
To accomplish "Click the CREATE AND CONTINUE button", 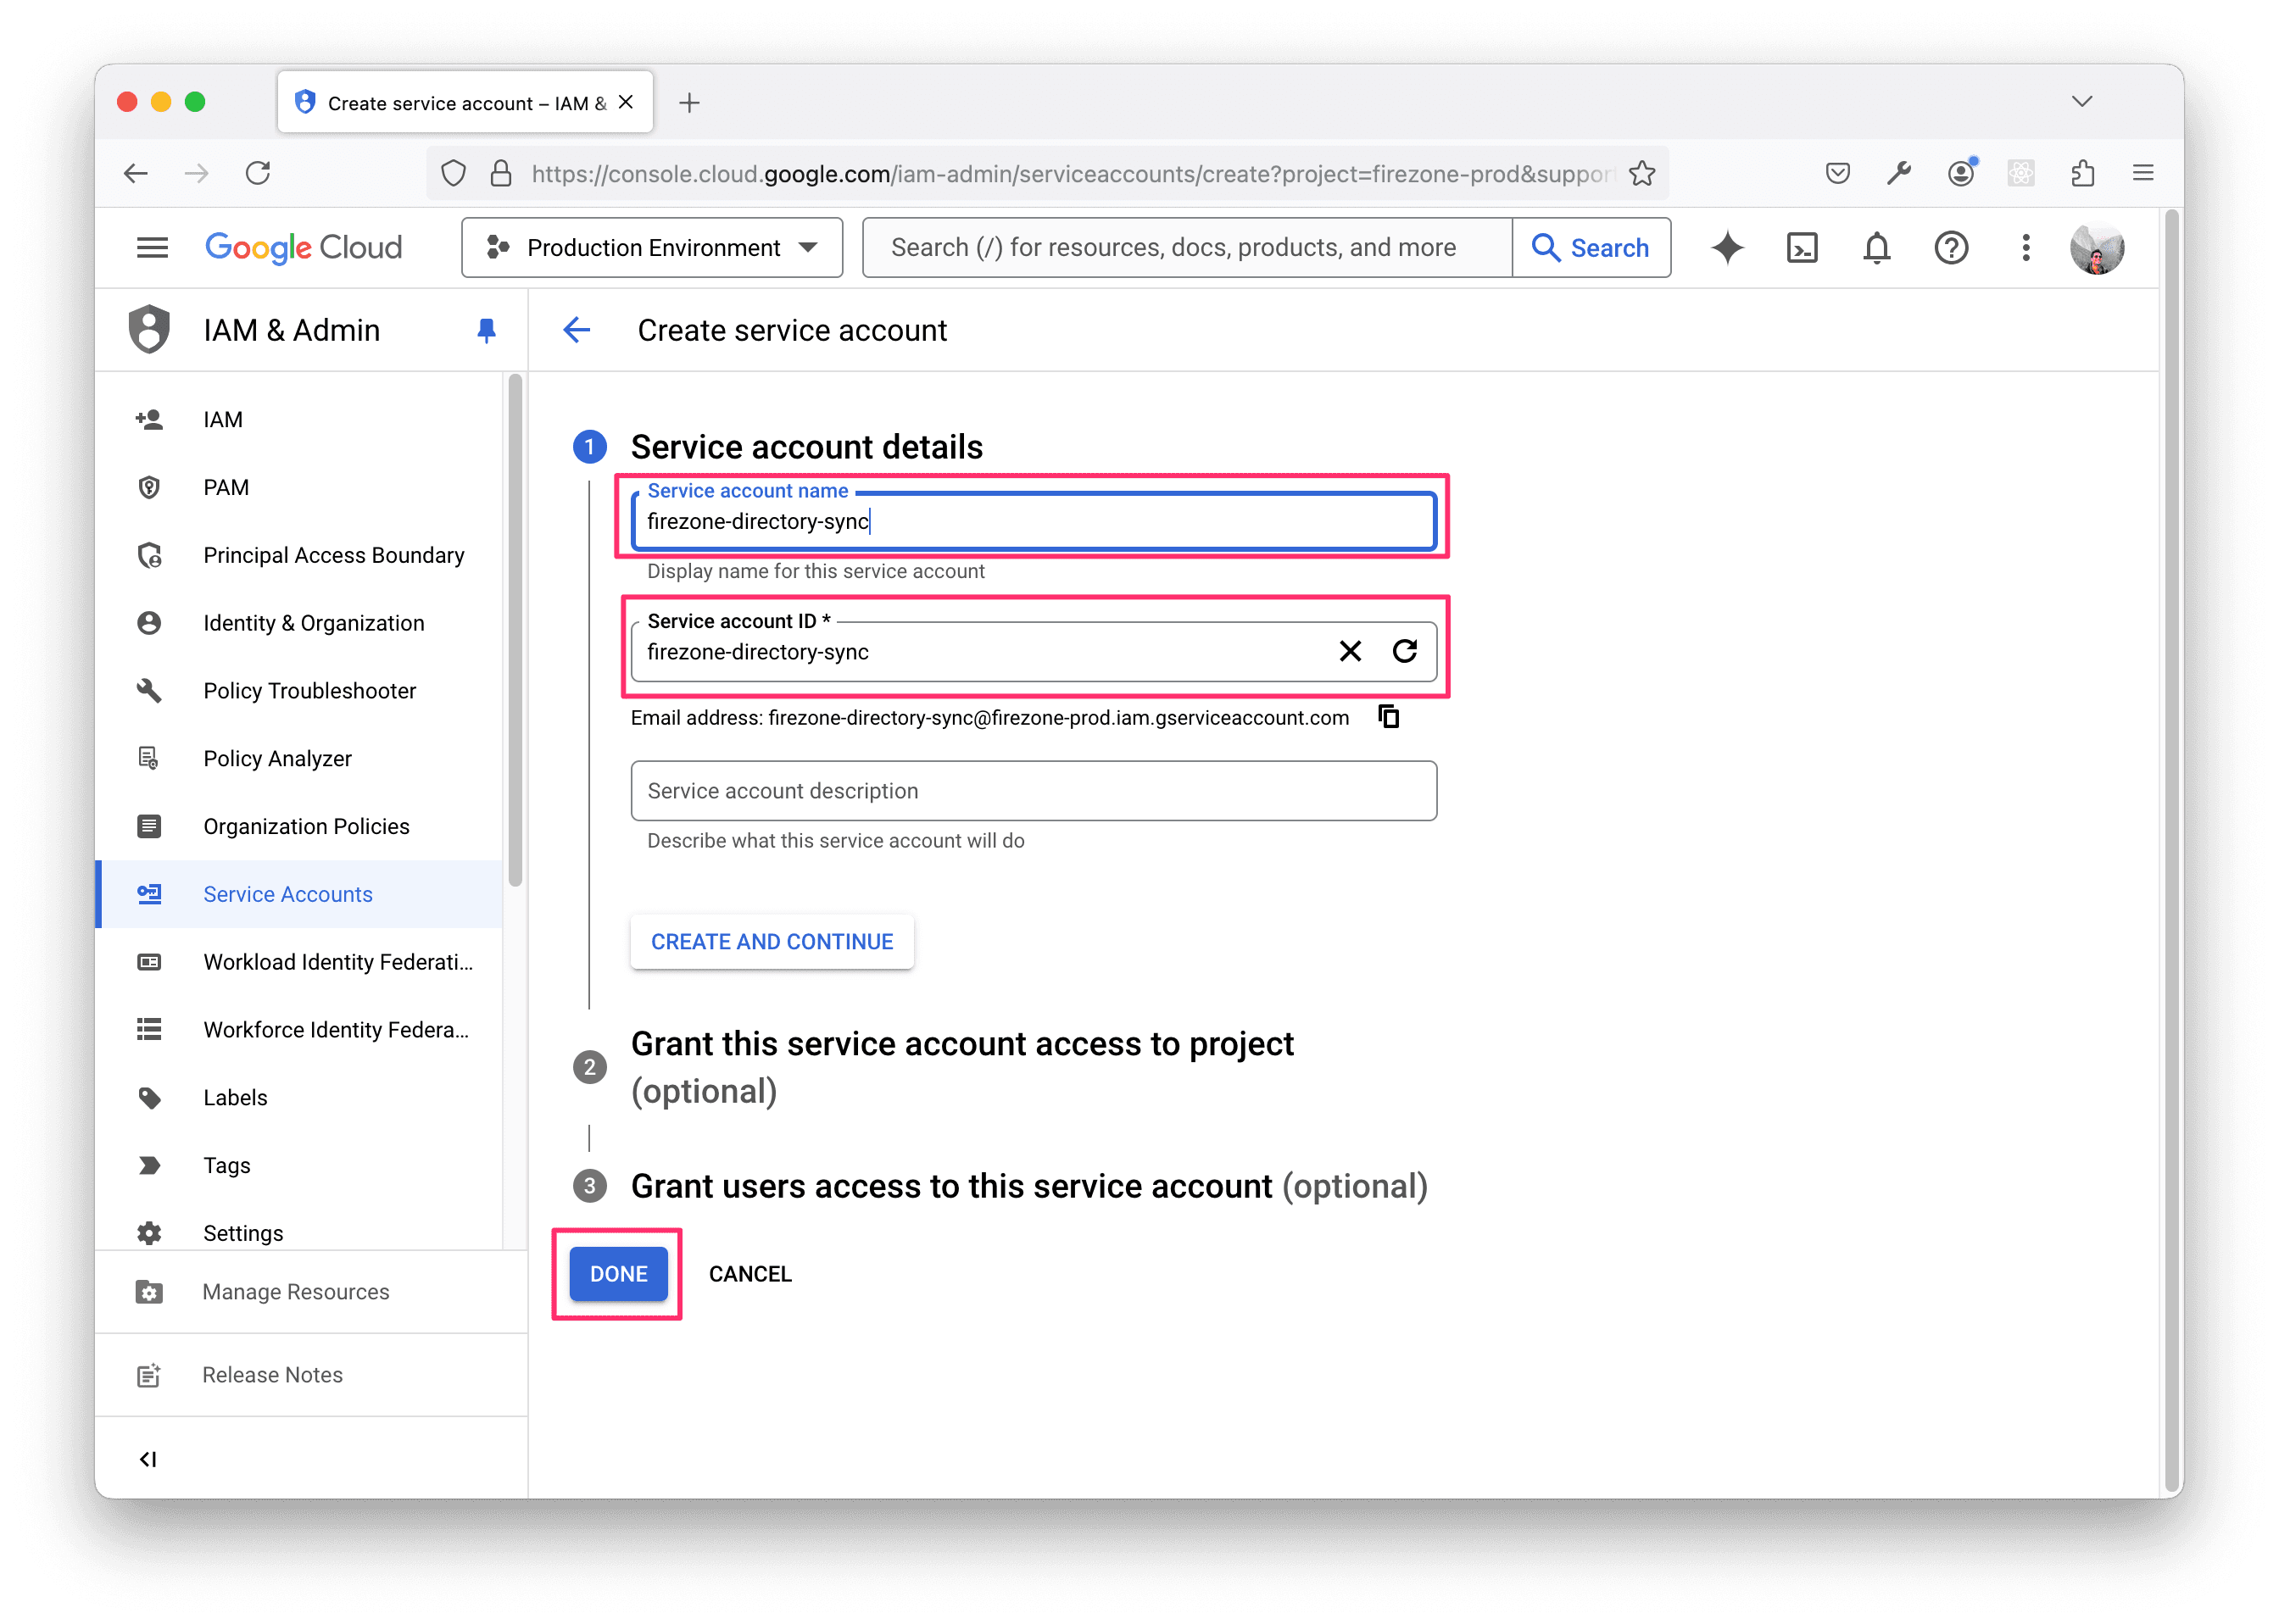I will (772, 942).
